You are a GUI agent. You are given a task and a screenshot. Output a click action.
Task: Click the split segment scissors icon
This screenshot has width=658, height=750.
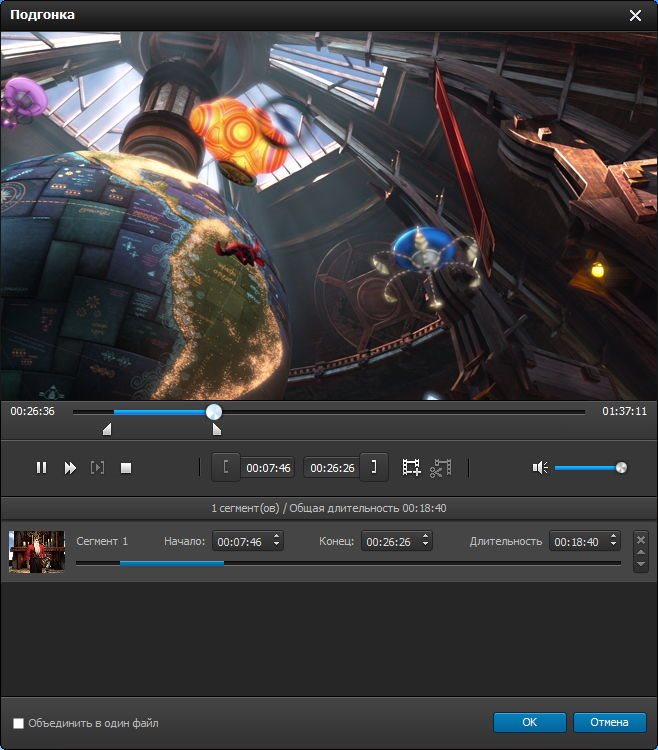[441, 467]
